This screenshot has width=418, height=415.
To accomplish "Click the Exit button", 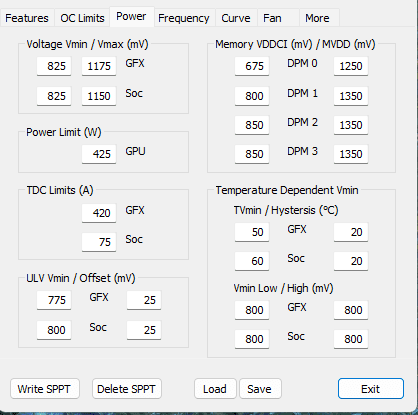I will click(x=371, y=389).
